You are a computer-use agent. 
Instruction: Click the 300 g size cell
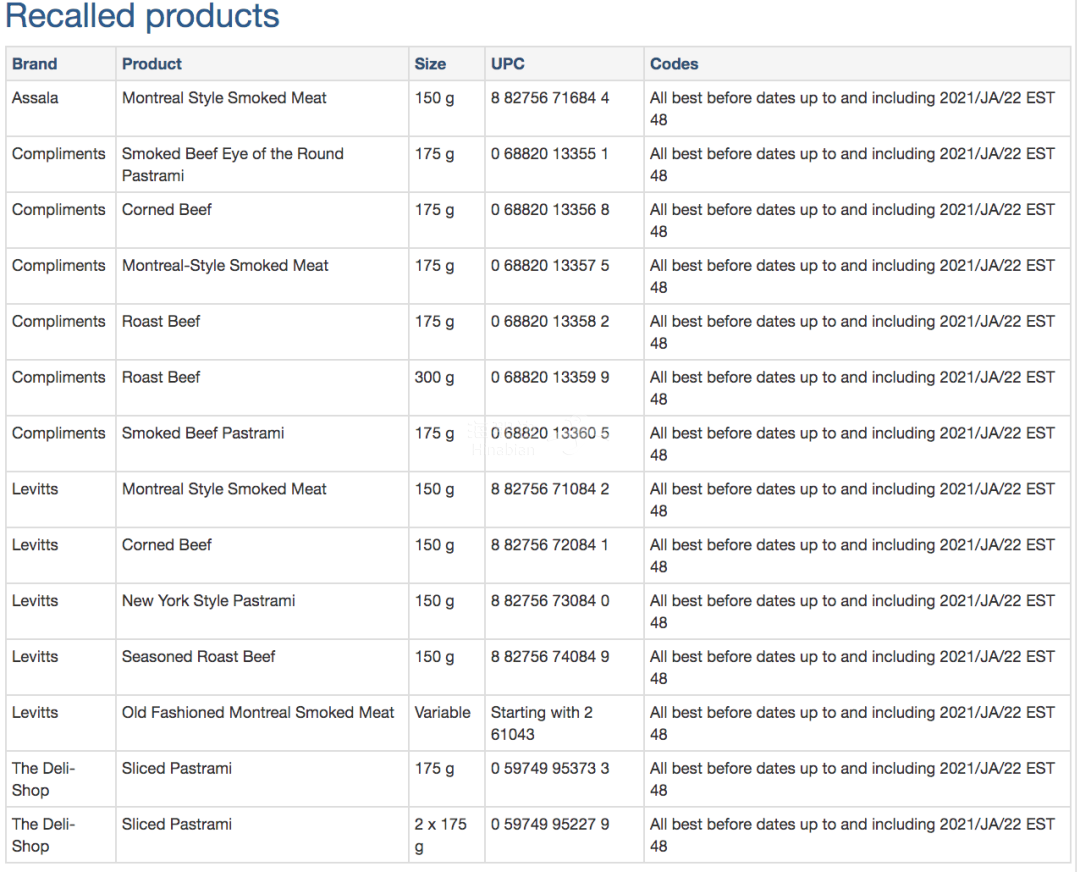click(x=434, y=378)
